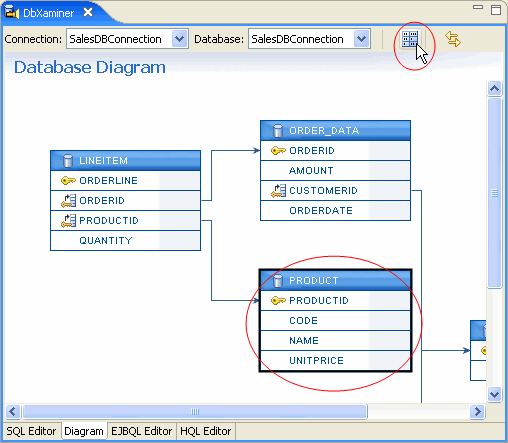Image resolution: width=508 pixels, height=443 pixels.
Task: Click the table layout toolbar icon
Action: pos(409,39)
